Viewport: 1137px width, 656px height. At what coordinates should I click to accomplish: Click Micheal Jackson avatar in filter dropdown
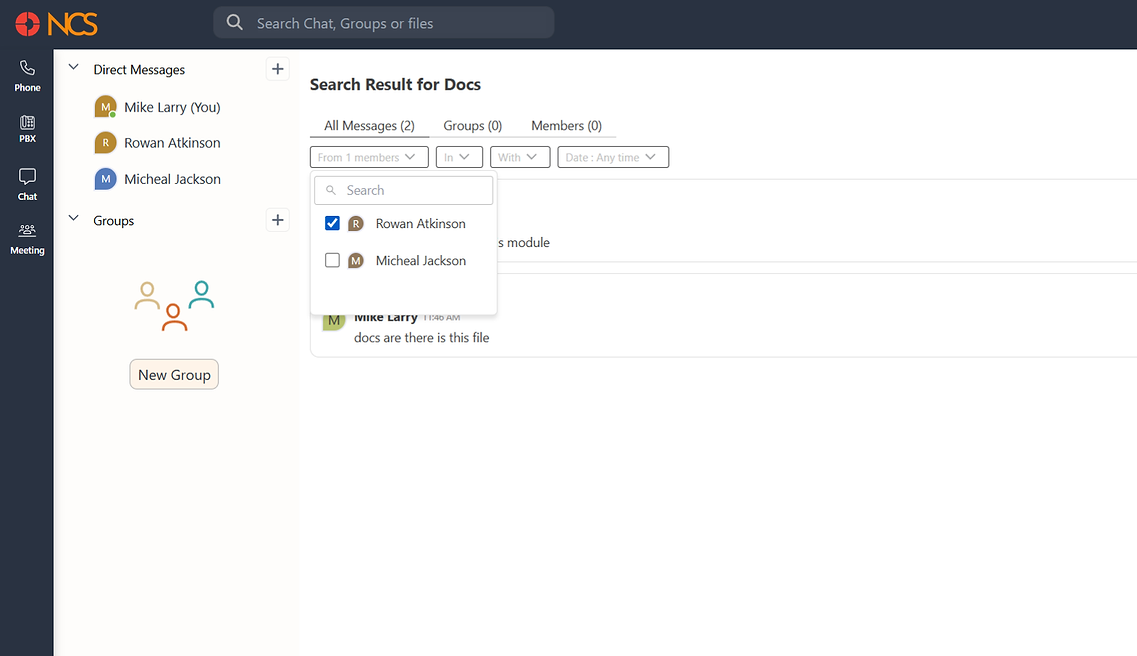tap(355, 260)
